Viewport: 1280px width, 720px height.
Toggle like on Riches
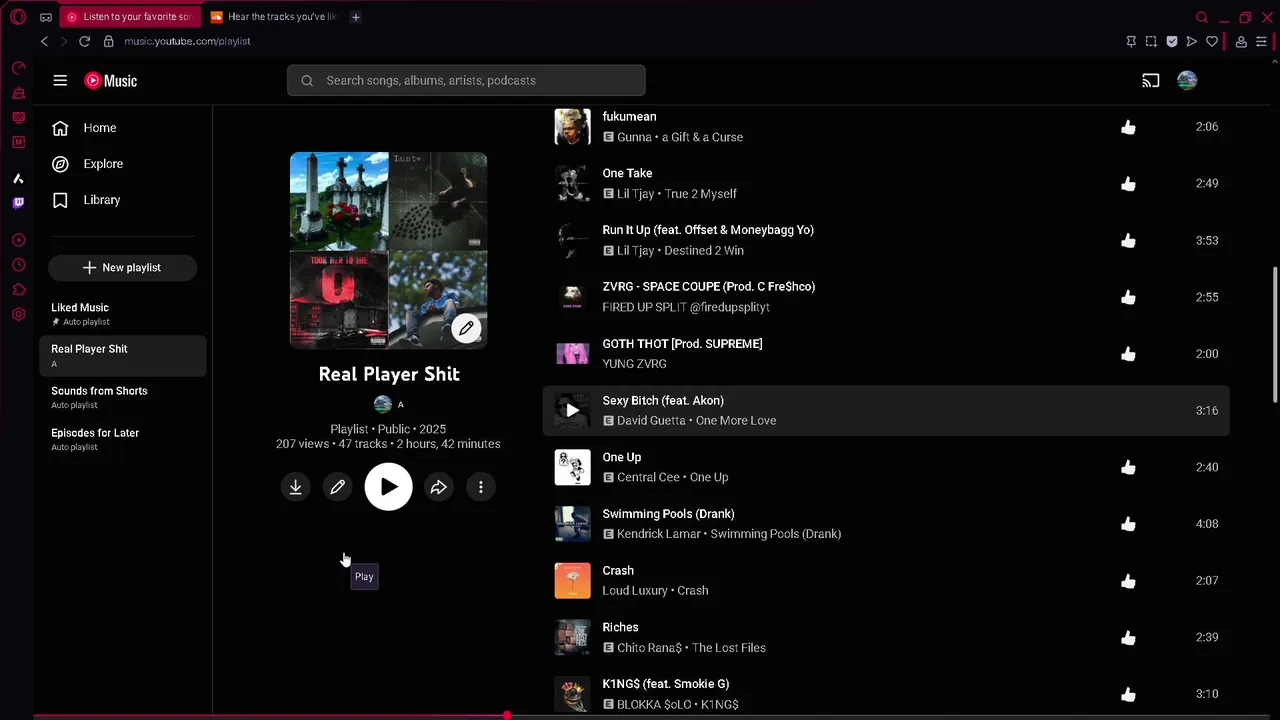1128,638
